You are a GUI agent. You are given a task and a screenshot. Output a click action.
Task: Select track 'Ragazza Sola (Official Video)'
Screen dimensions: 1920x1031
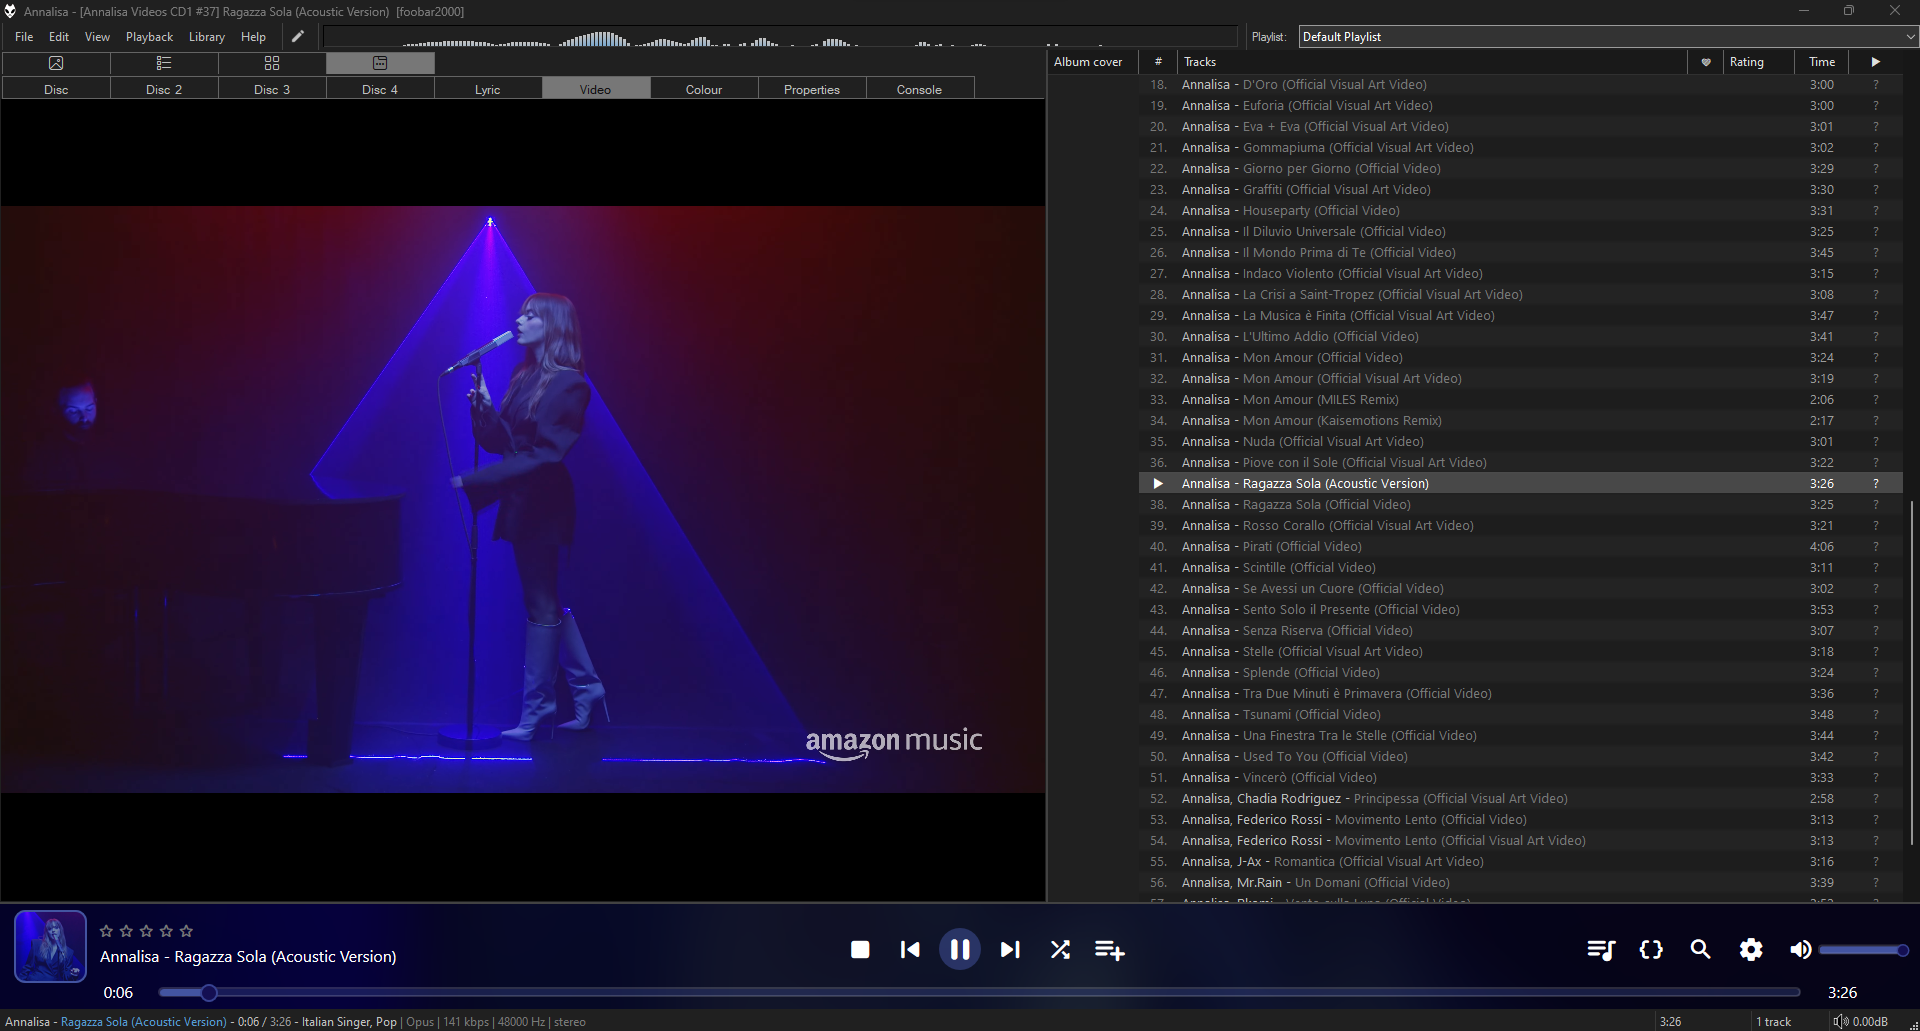(x=1520, y=505)
